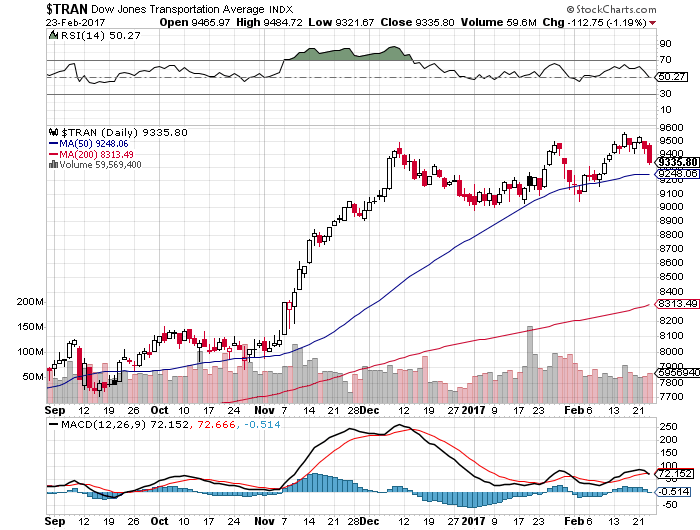
Task: Click the 250 label on MACD axis
Action: [x=668, y=427]
